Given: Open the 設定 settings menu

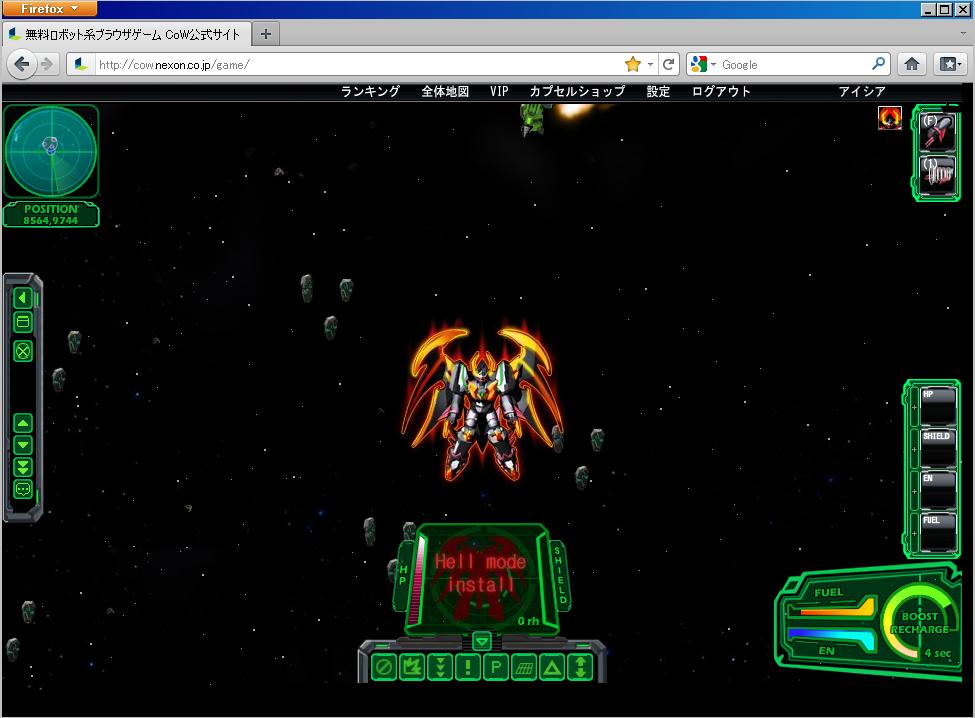Looking at the screenshot, I should click(658, 91).
